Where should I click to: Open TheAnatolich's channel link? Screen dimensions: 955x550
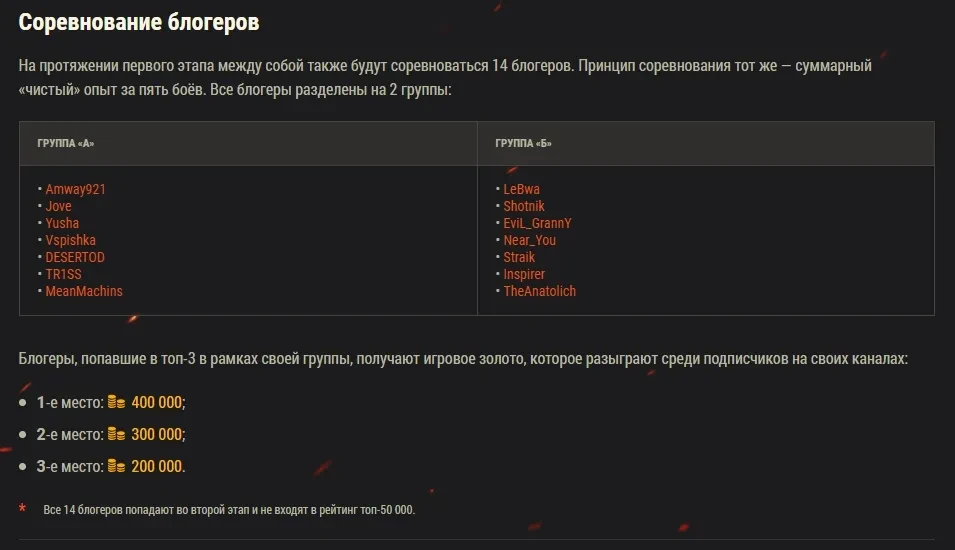pos(540,291)
